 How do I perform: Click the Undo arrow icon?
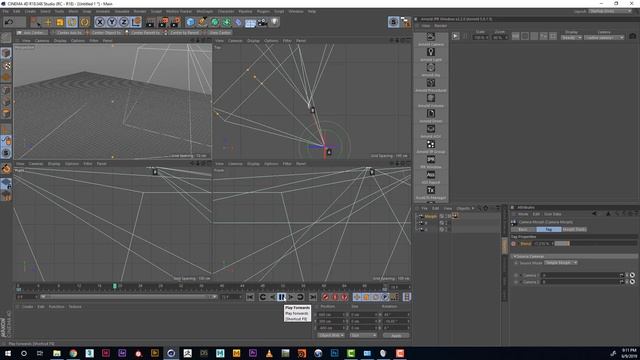[x=9, y=22]
